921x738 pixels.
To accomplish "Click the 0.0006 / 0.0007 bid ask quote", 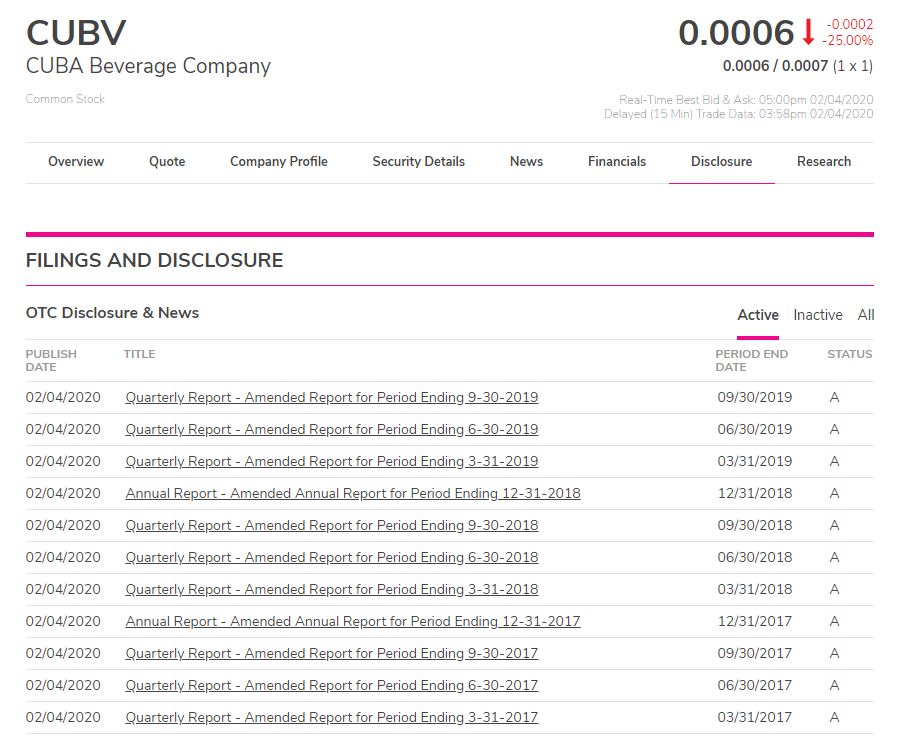I will (775, 66).
